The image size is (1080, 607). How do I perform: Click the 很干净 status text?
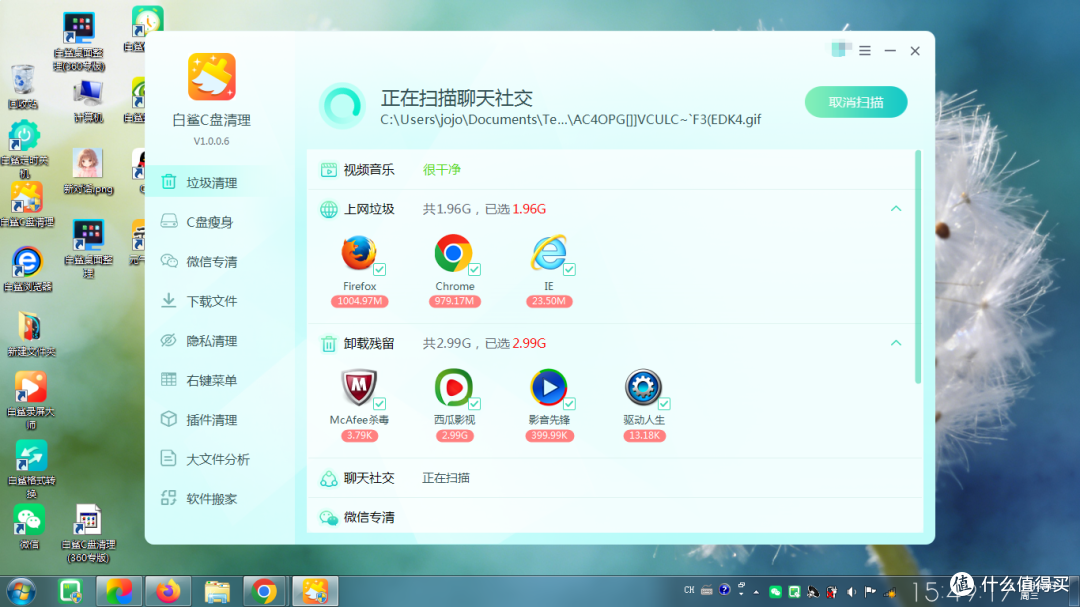pyautogui.click(x=442, y=169)
